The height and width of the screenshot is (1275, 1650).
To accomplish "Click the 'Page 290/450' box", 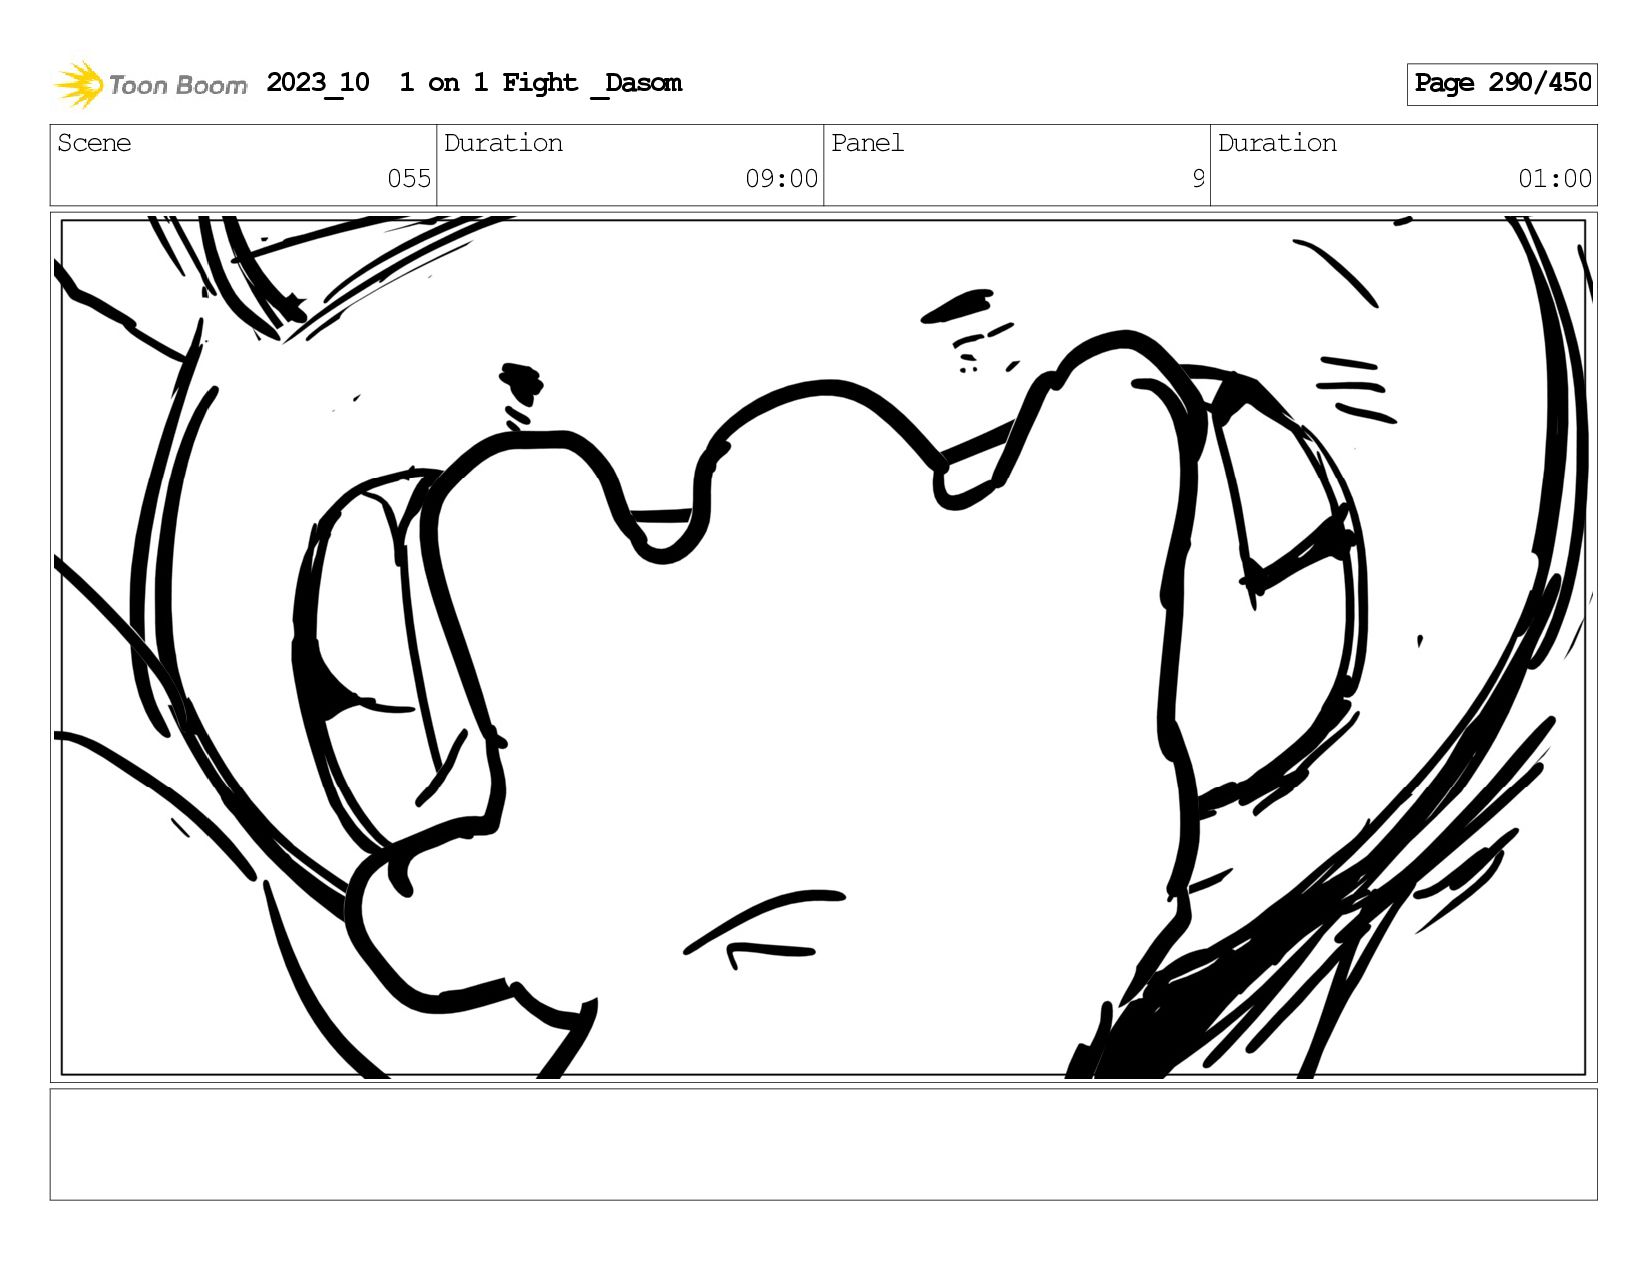I will point(1502,84).
